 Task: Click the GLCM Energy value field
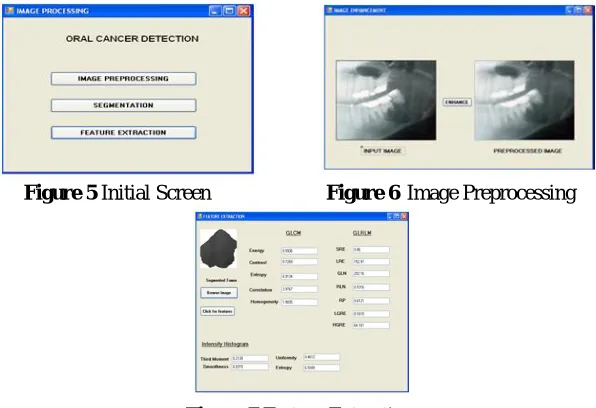pos(300,251)
